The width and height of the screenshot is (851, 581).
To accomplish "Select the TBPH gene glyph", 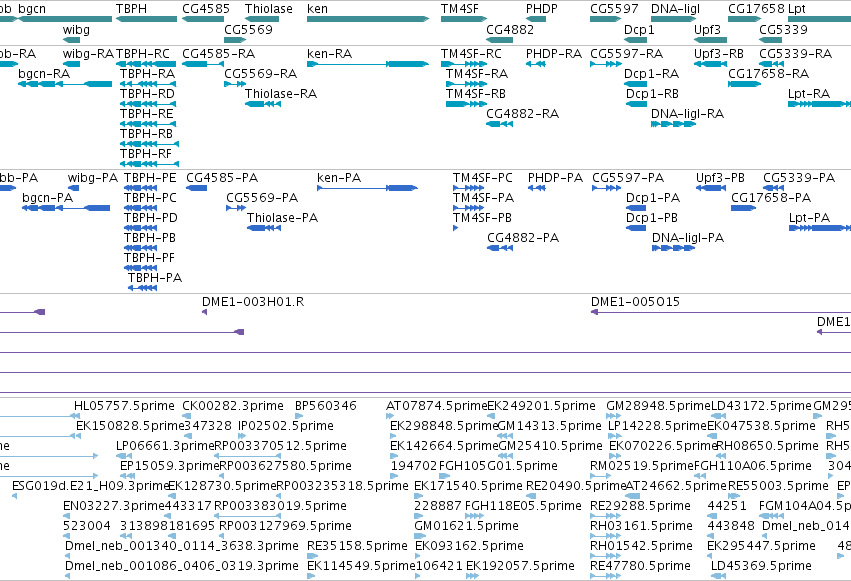I will (x=147, y=19).
